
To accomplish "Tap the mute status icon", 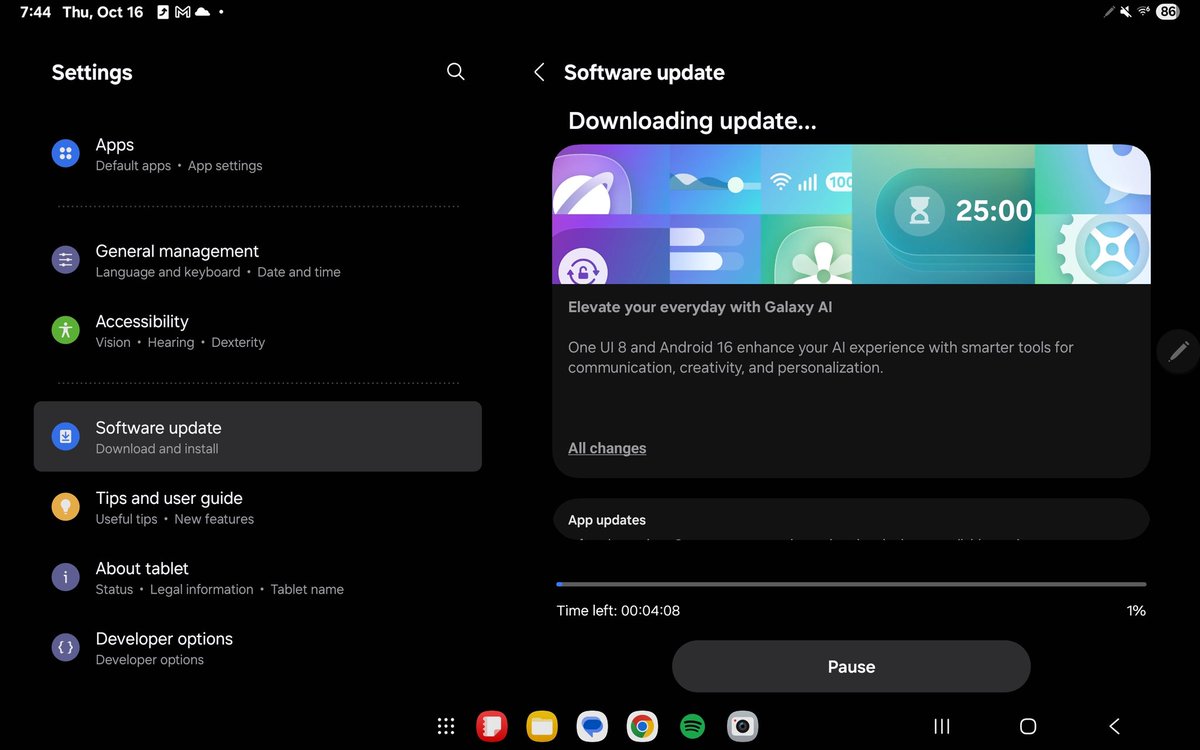I will point(1126,12).
